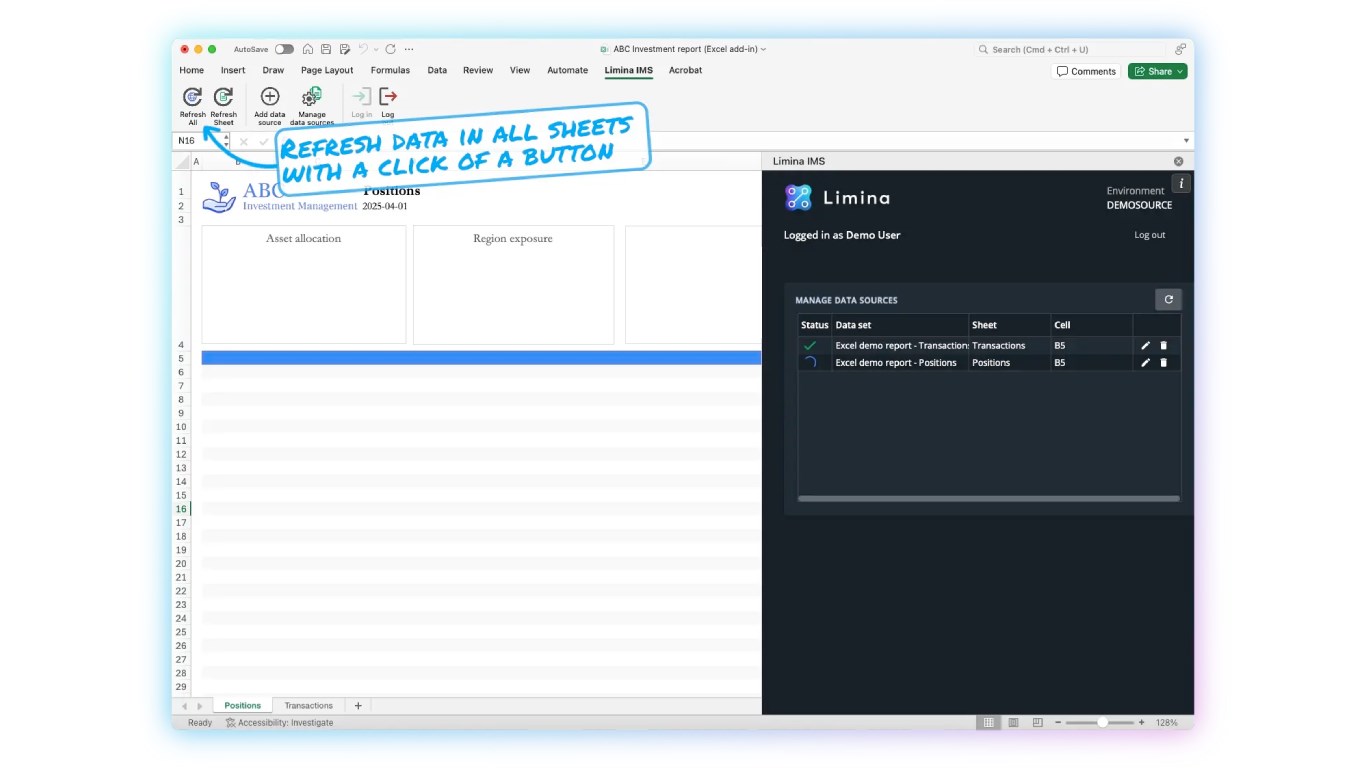Switch to Page Break Preview in status bar
The height and width of the screenshot is (768, 1366).
coord(1037,722)
